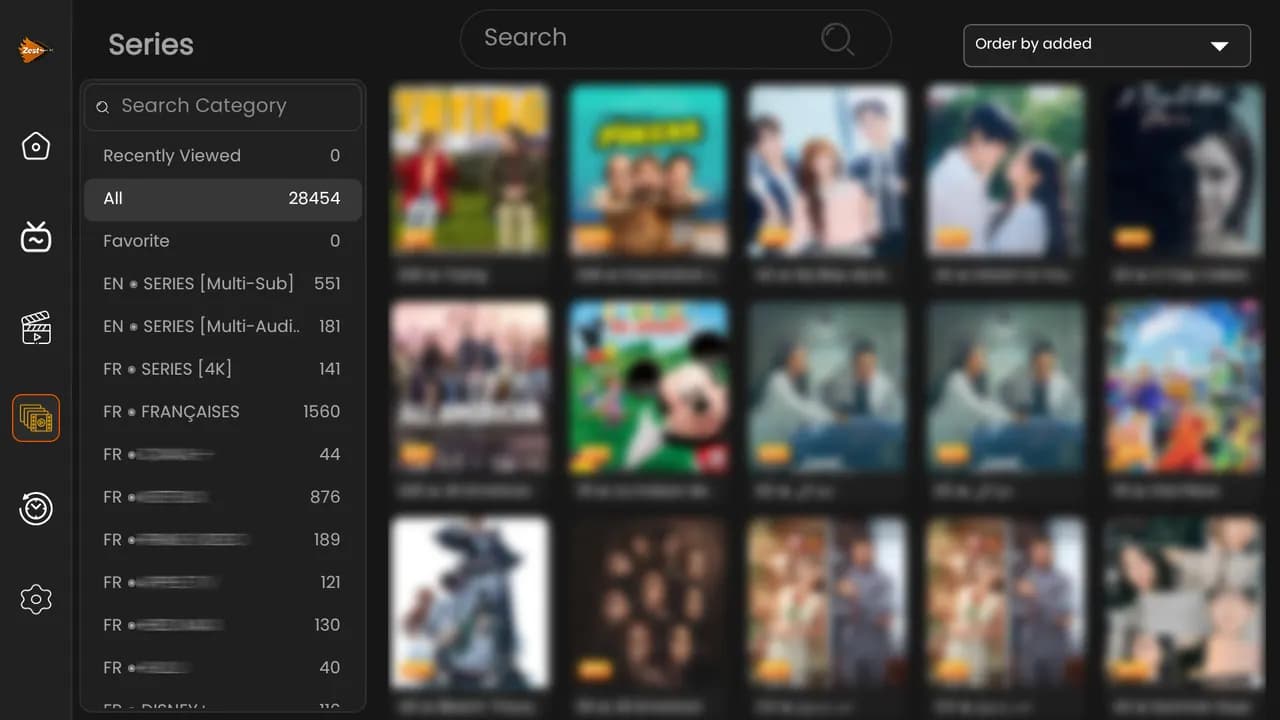1280x720 pixels.
Task: Open the dark brown poster with many faces
Action: 649,604
